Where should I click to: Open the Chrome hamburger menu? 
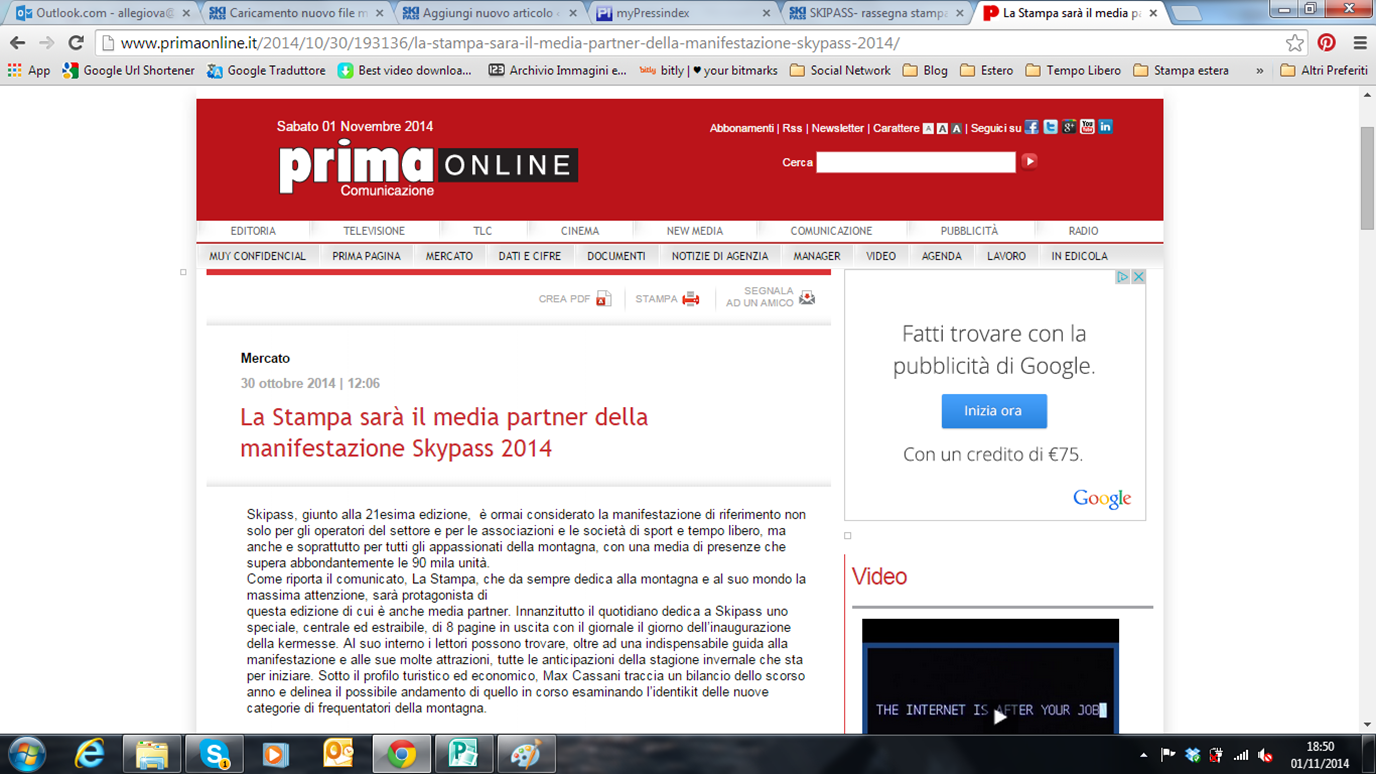(1360, 43)
